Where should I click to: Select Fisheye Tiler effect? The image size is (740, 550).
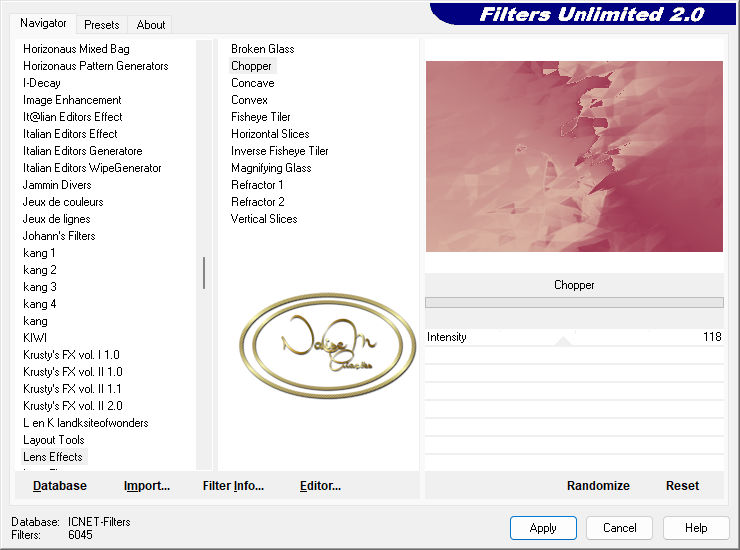pyautogui.click(x=260, y=117)
